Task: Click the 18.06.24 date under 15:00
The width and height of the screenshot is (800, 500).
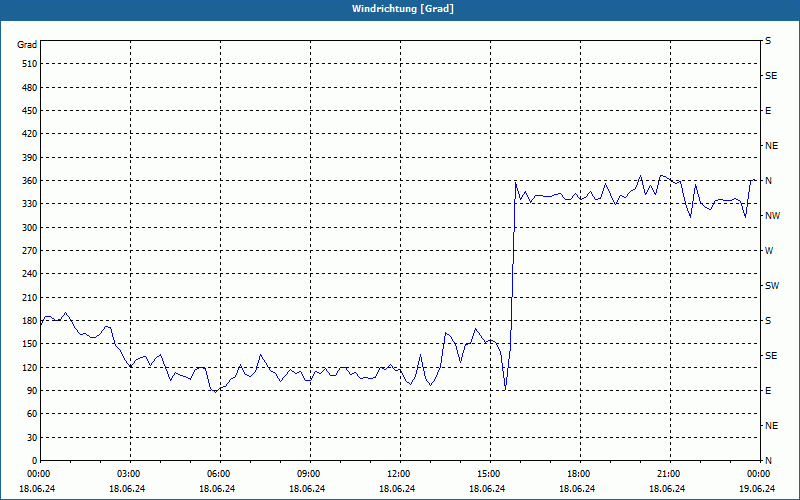Action: (x=487, y=488)
